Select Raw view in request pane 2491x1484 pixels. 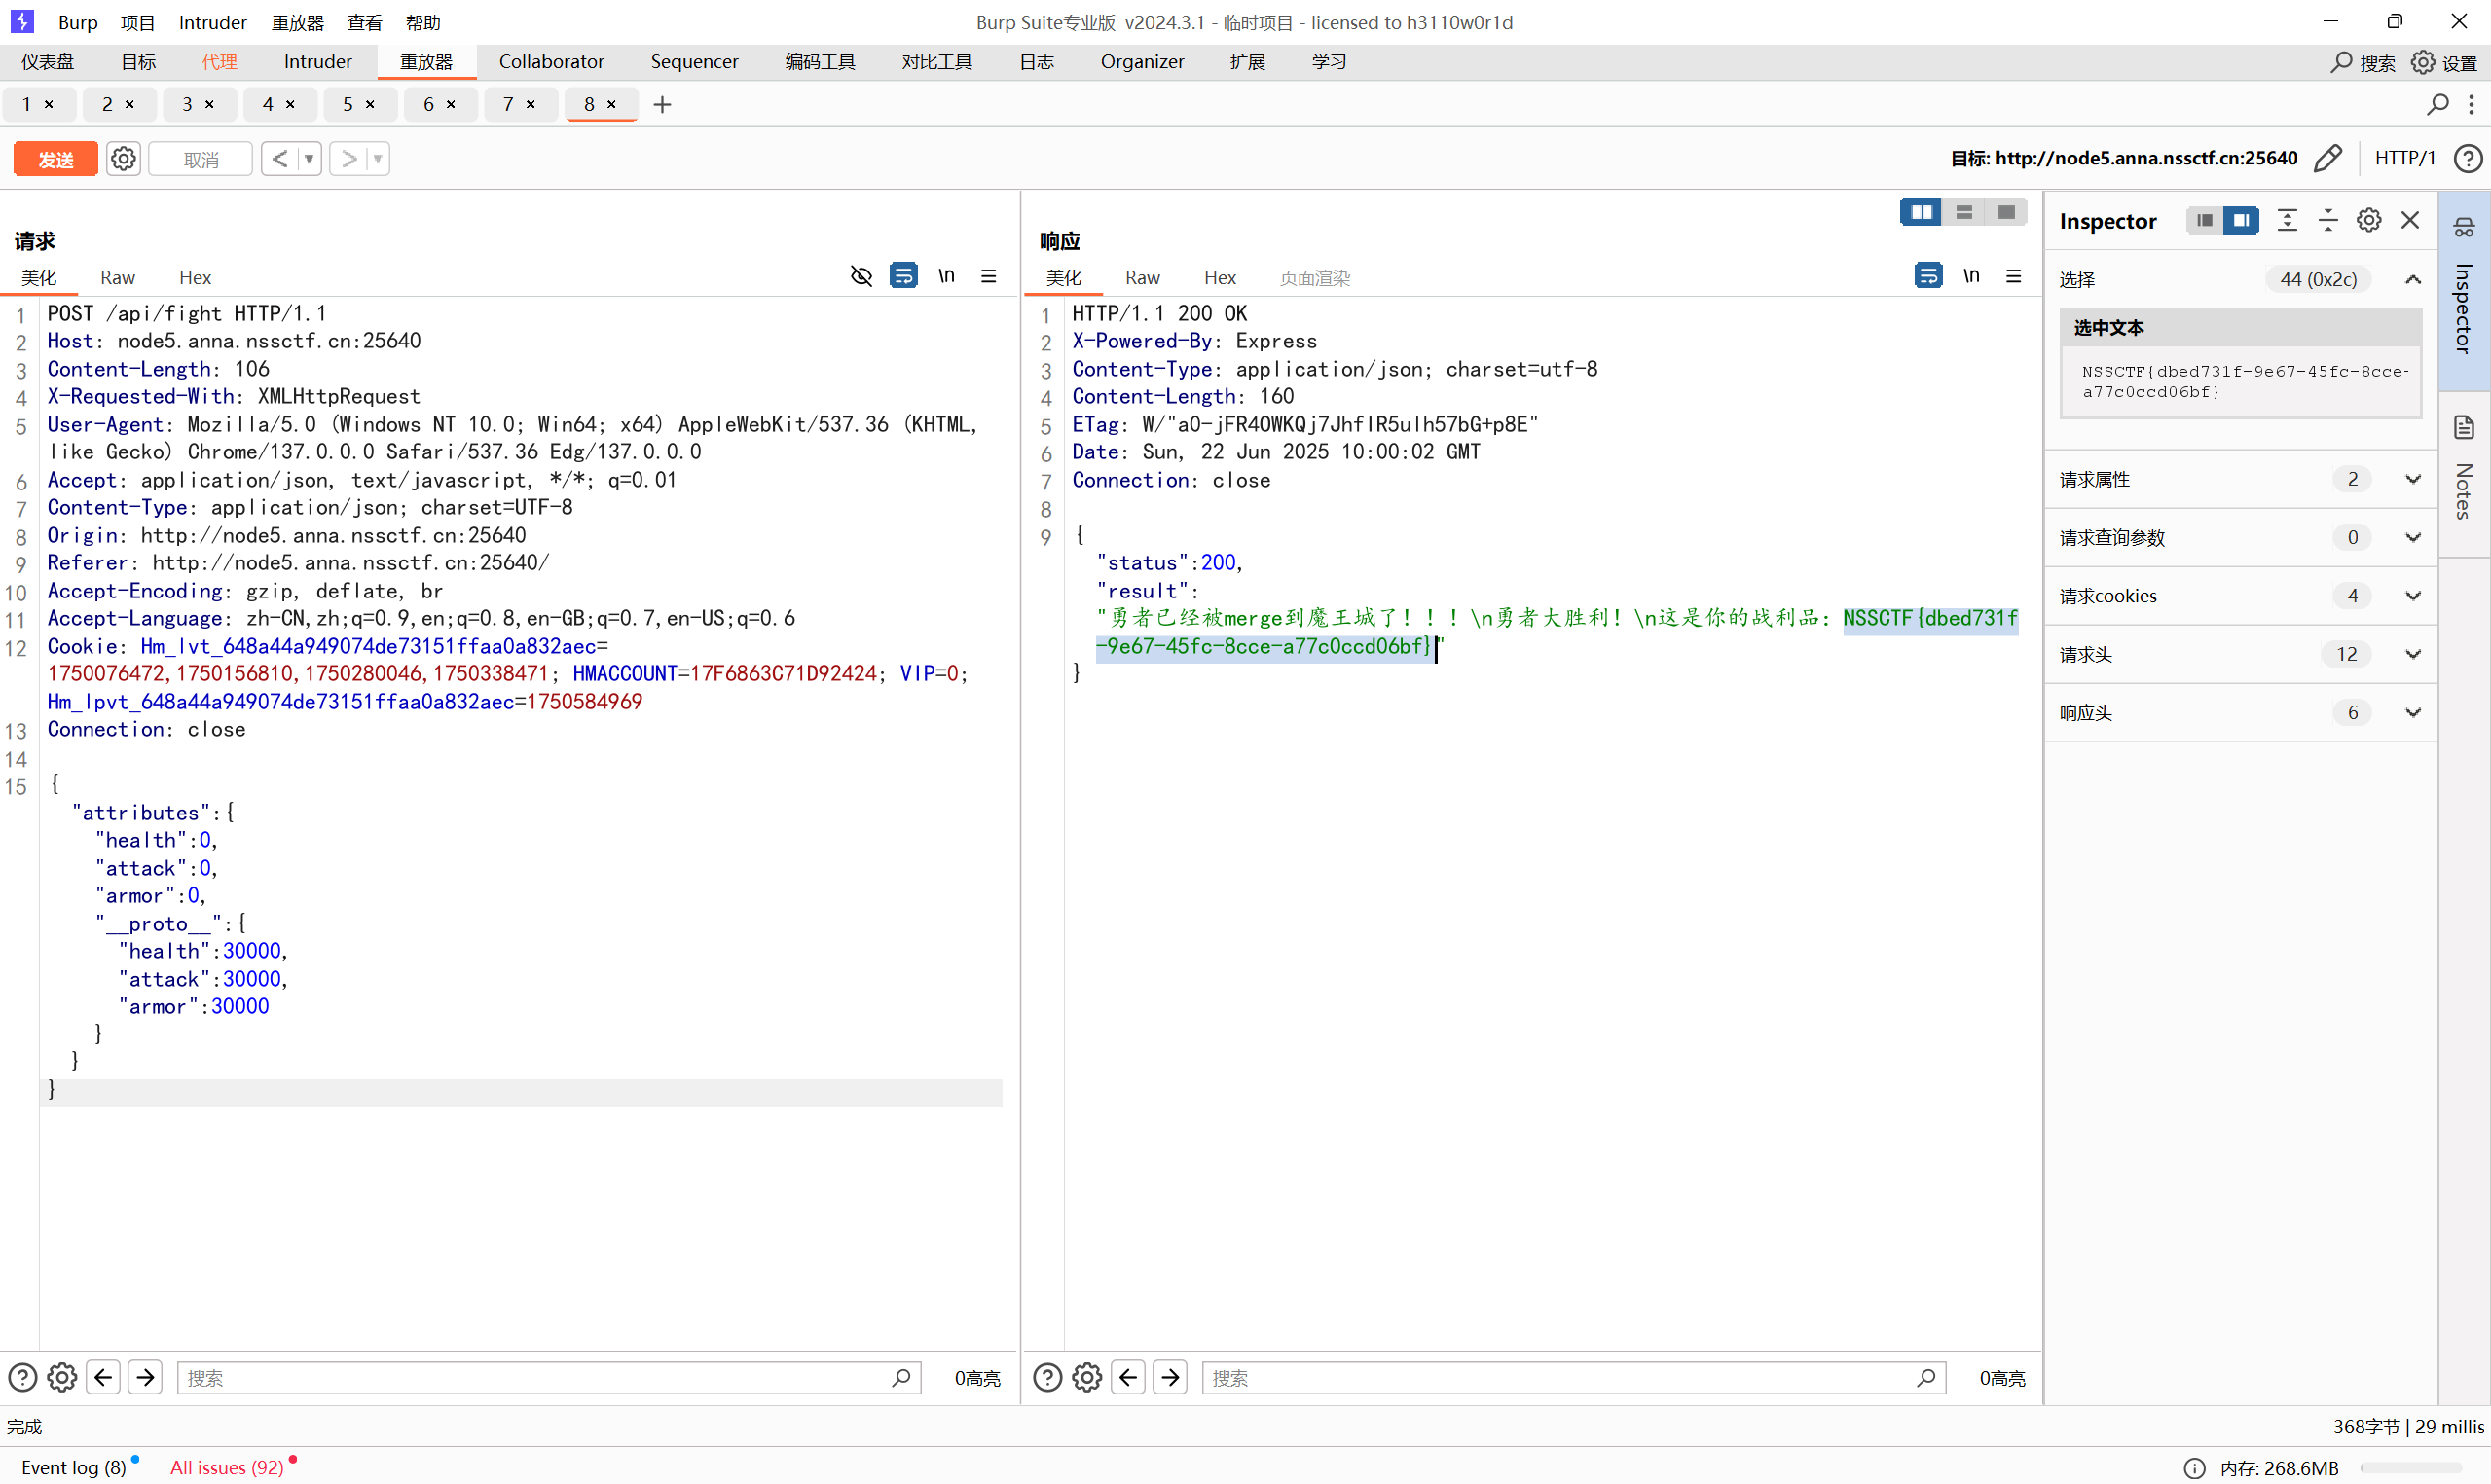tap(118, 277)
